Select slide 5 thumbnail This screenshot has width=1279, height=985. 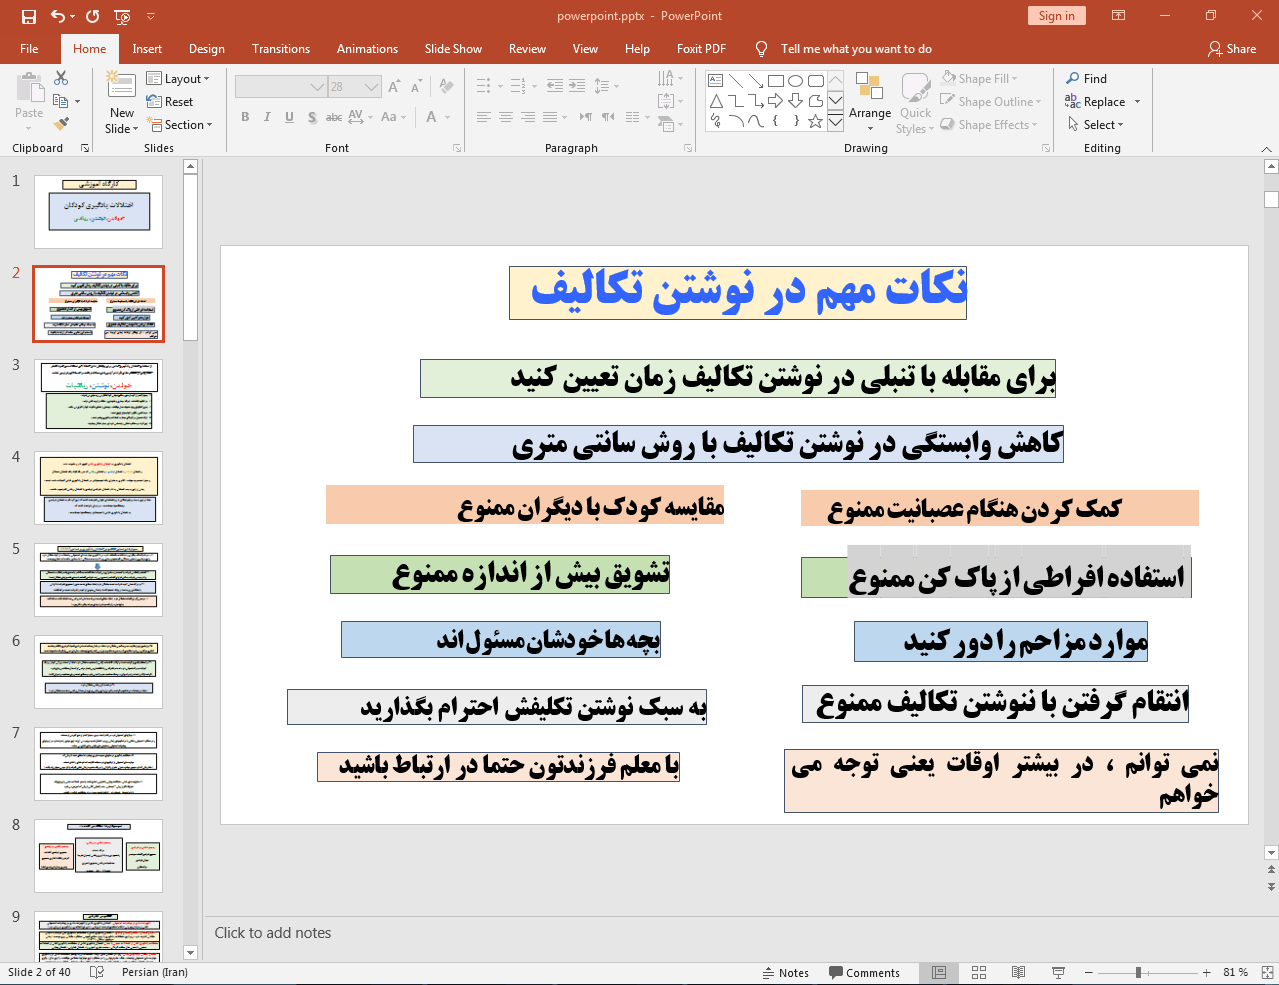tap(98, 580)
